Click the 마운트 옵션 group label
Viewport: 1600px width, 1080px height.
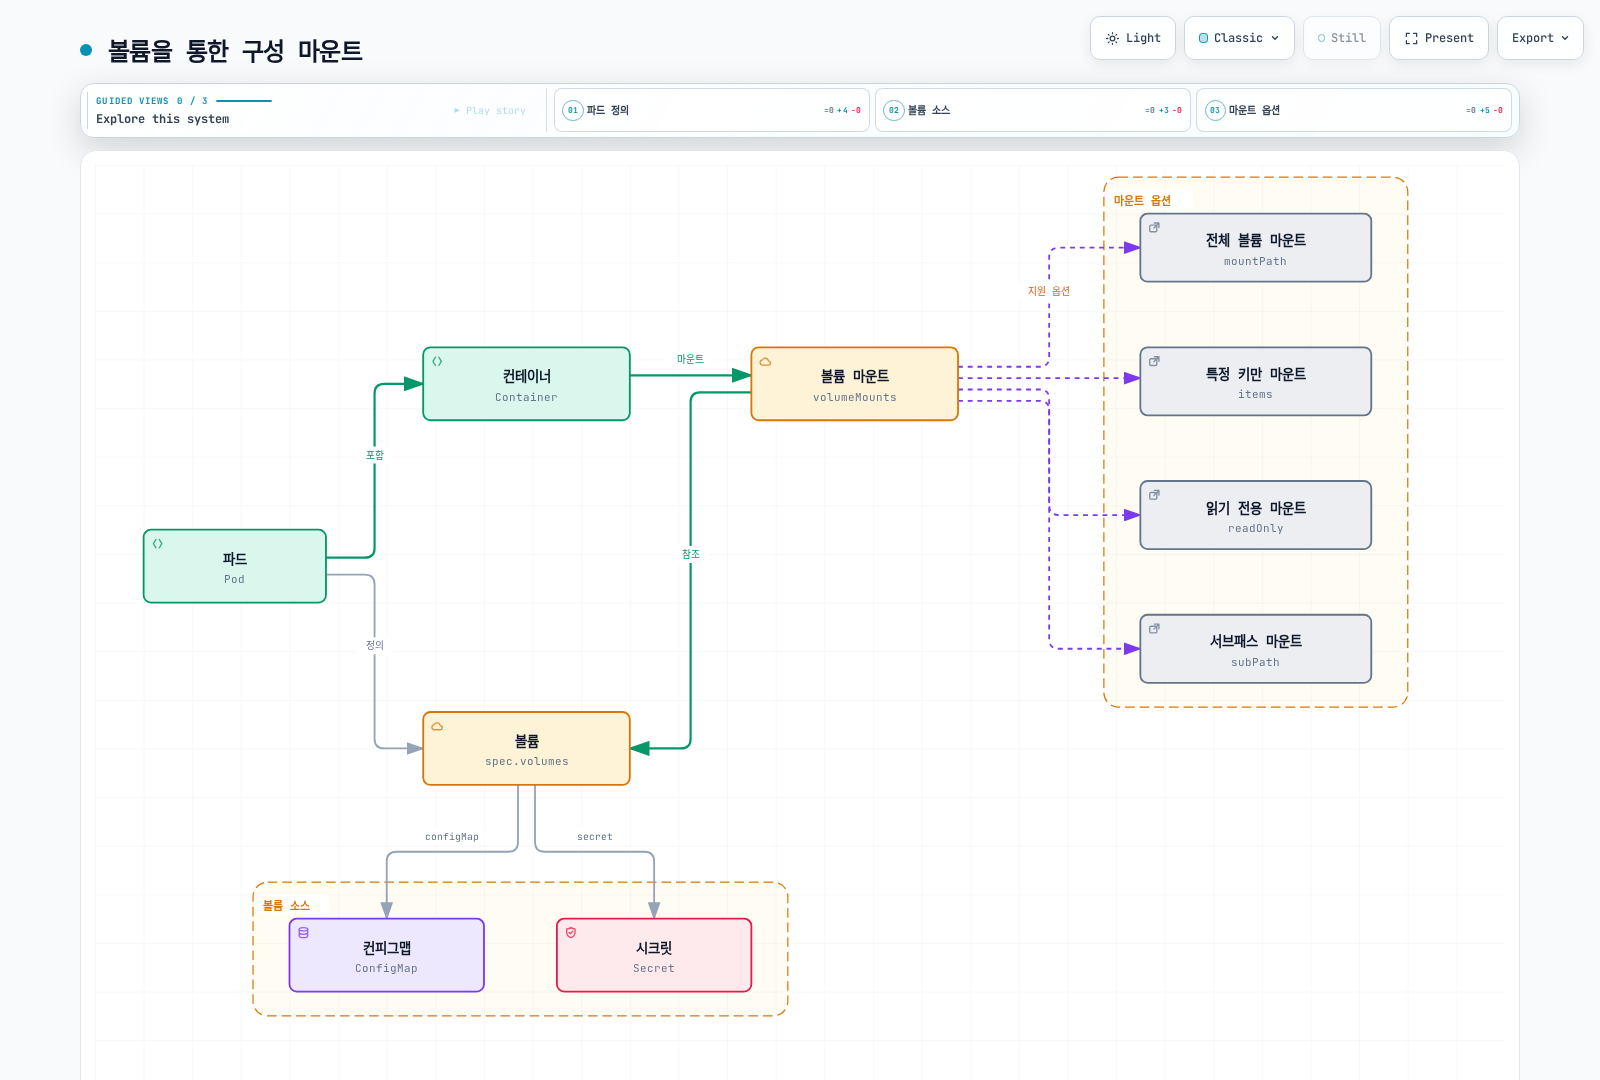pyautogui.click(x=1142, y=201)
